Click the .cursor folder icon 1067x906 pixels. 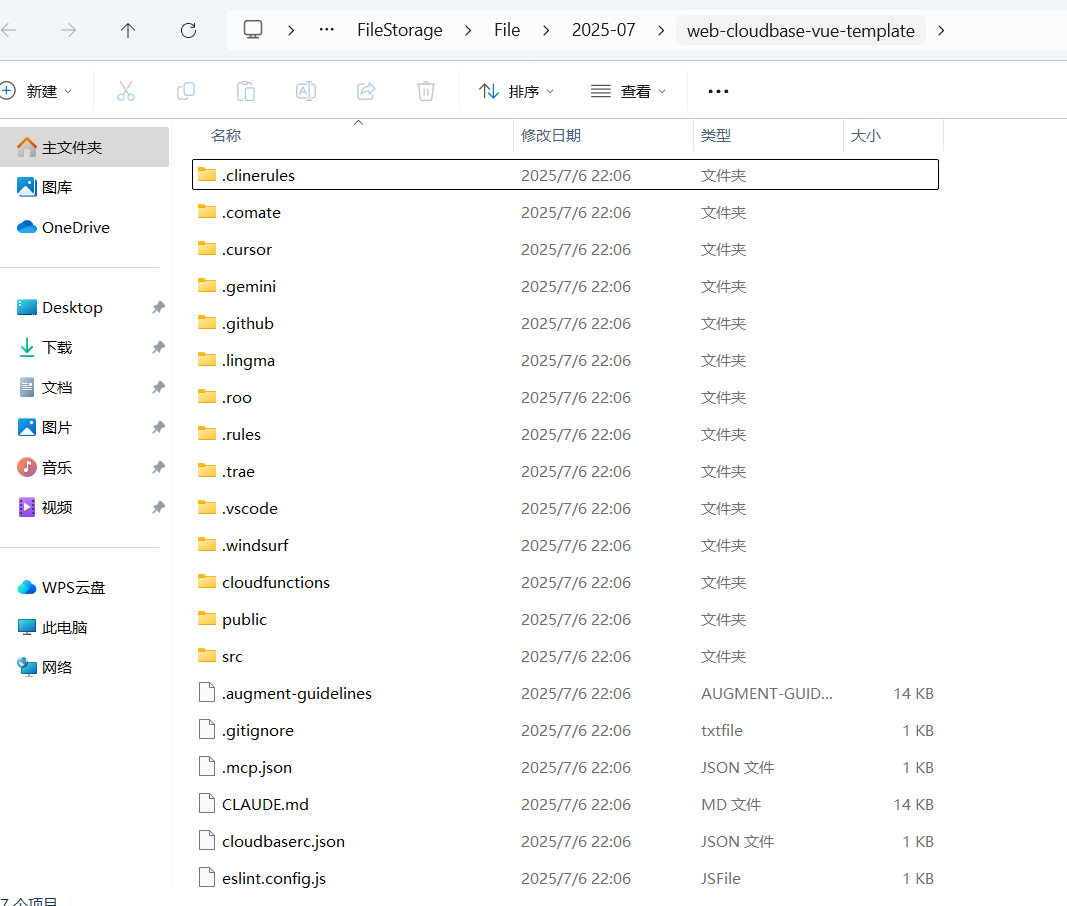207,249
